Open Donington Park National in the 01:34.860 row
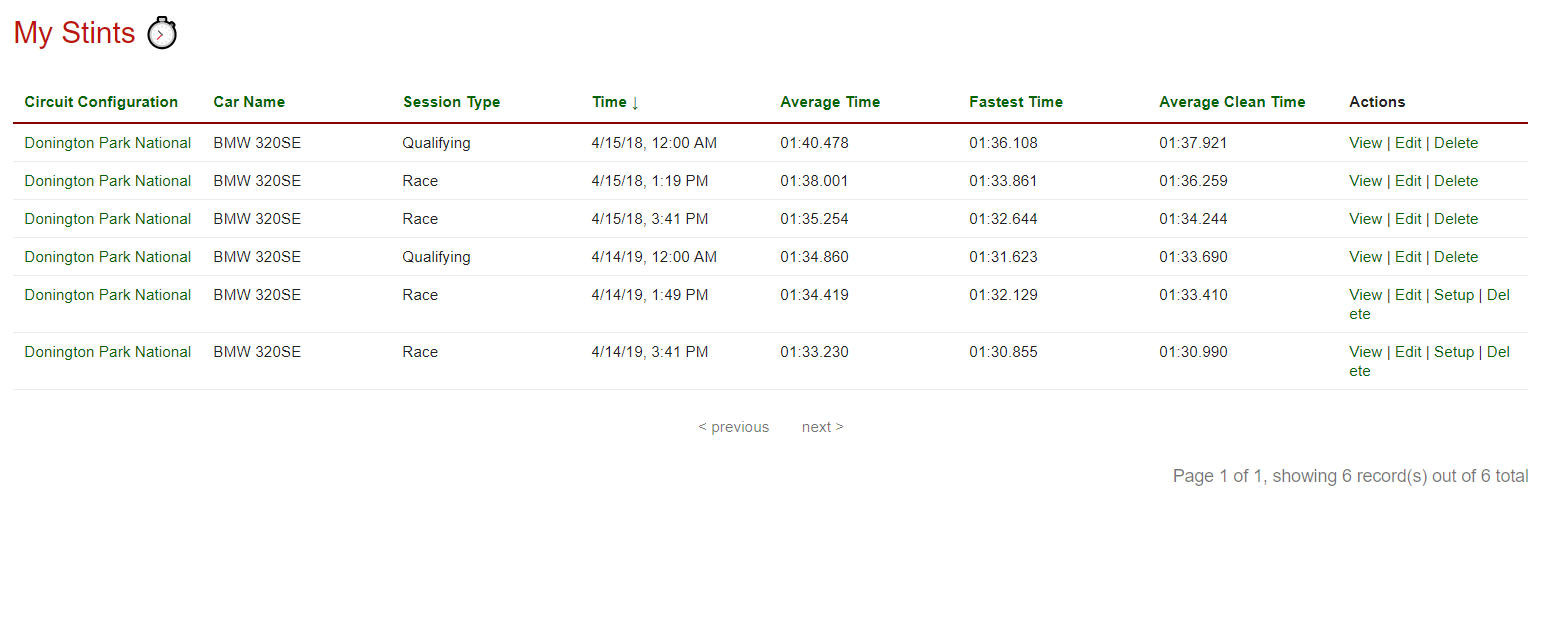This screenshot has height=623, width=1557. pos(108,257)
